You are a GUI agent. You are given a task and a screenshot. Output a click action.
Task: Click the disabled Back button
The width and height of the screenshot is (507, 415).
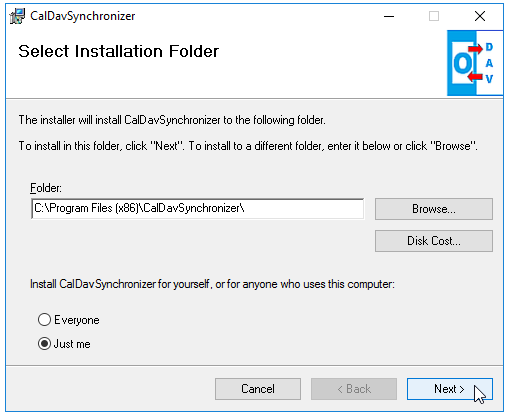pyautogui.click(x=354, y=389)
